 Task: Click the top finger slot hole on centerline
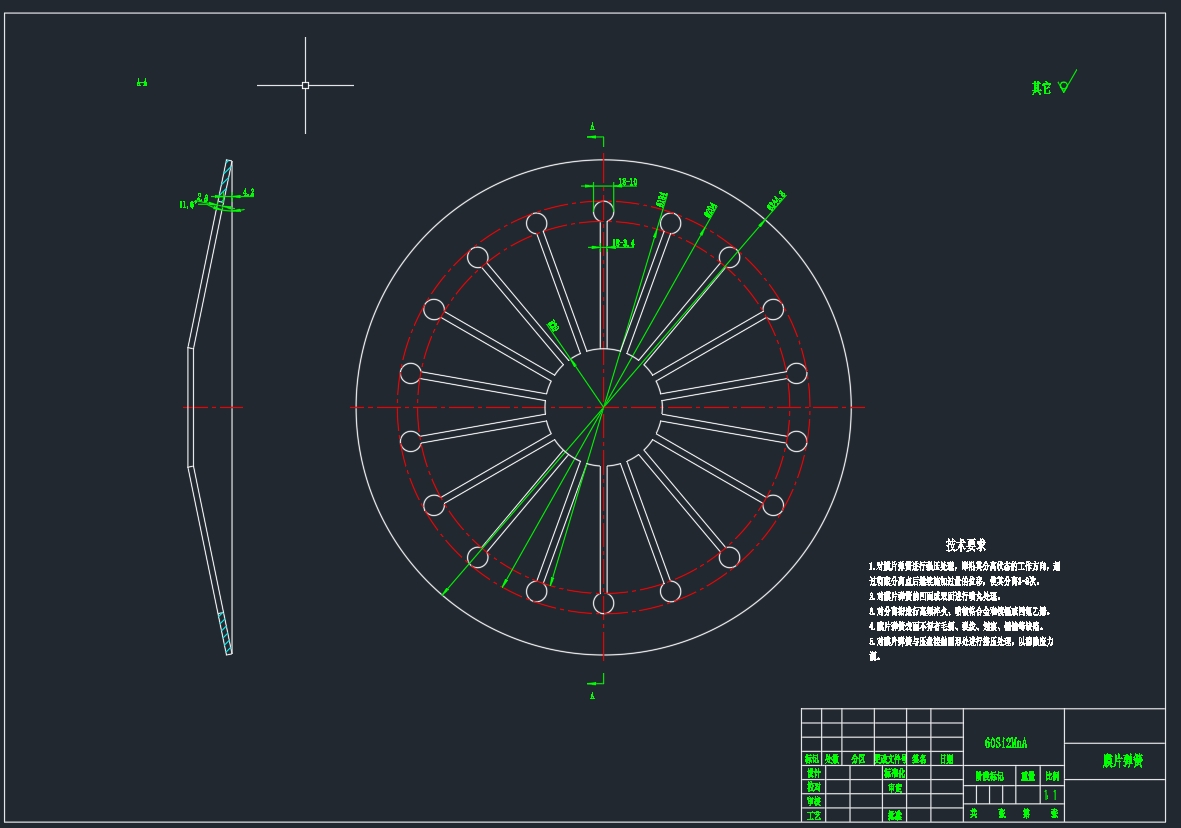[603, 211]
